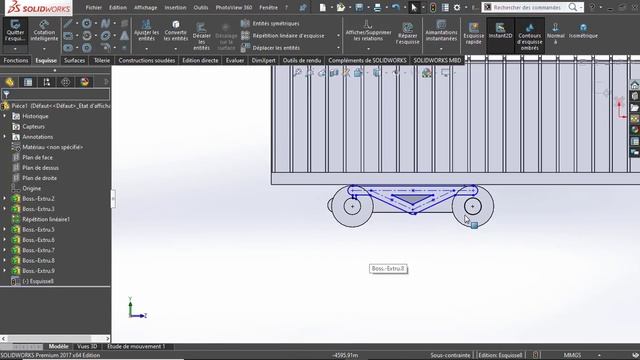640x360 pixels.
Task: Select the Circle sketch tool
Action: (87, 24)
